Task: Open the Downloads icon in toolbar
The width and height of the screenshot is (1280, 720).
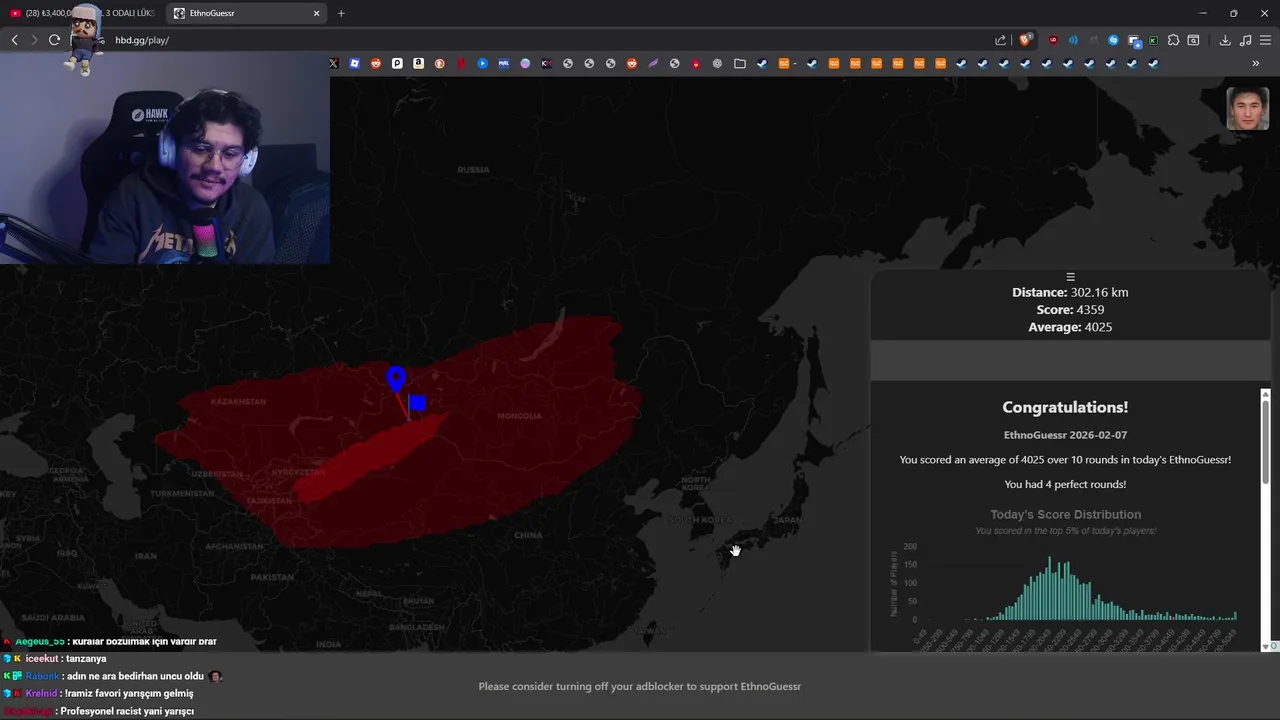Action: click(x=1225, y=40)
